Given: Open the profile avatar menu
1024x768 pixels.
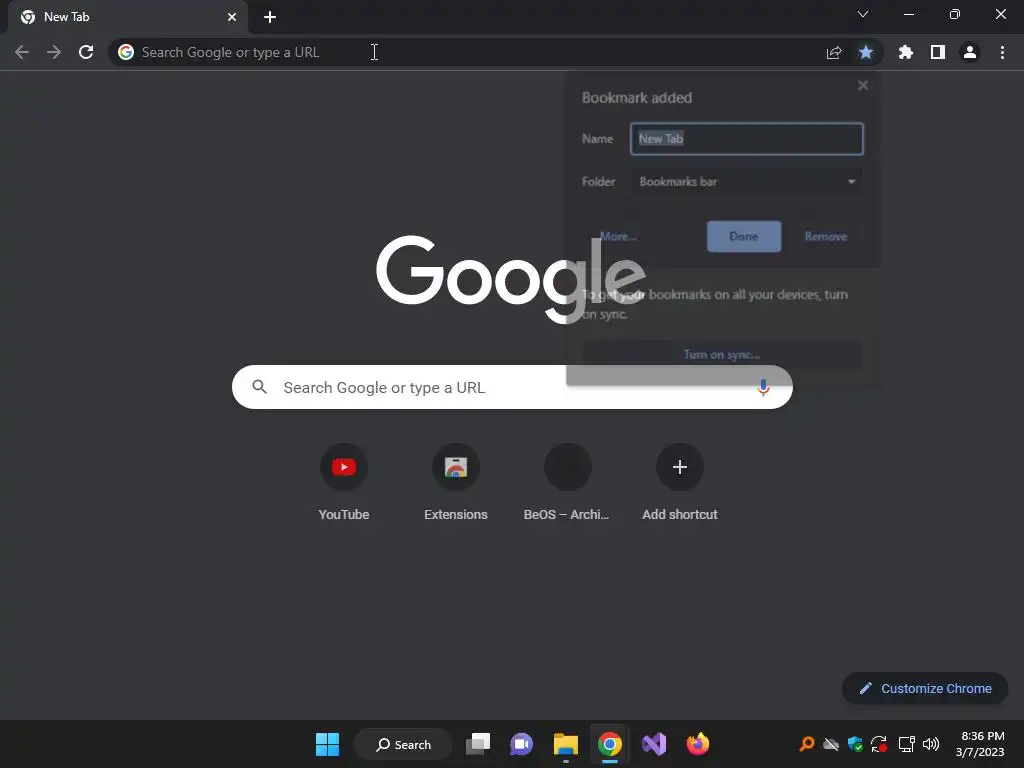Looking at the screenshot, I should (x=970, y=52).
